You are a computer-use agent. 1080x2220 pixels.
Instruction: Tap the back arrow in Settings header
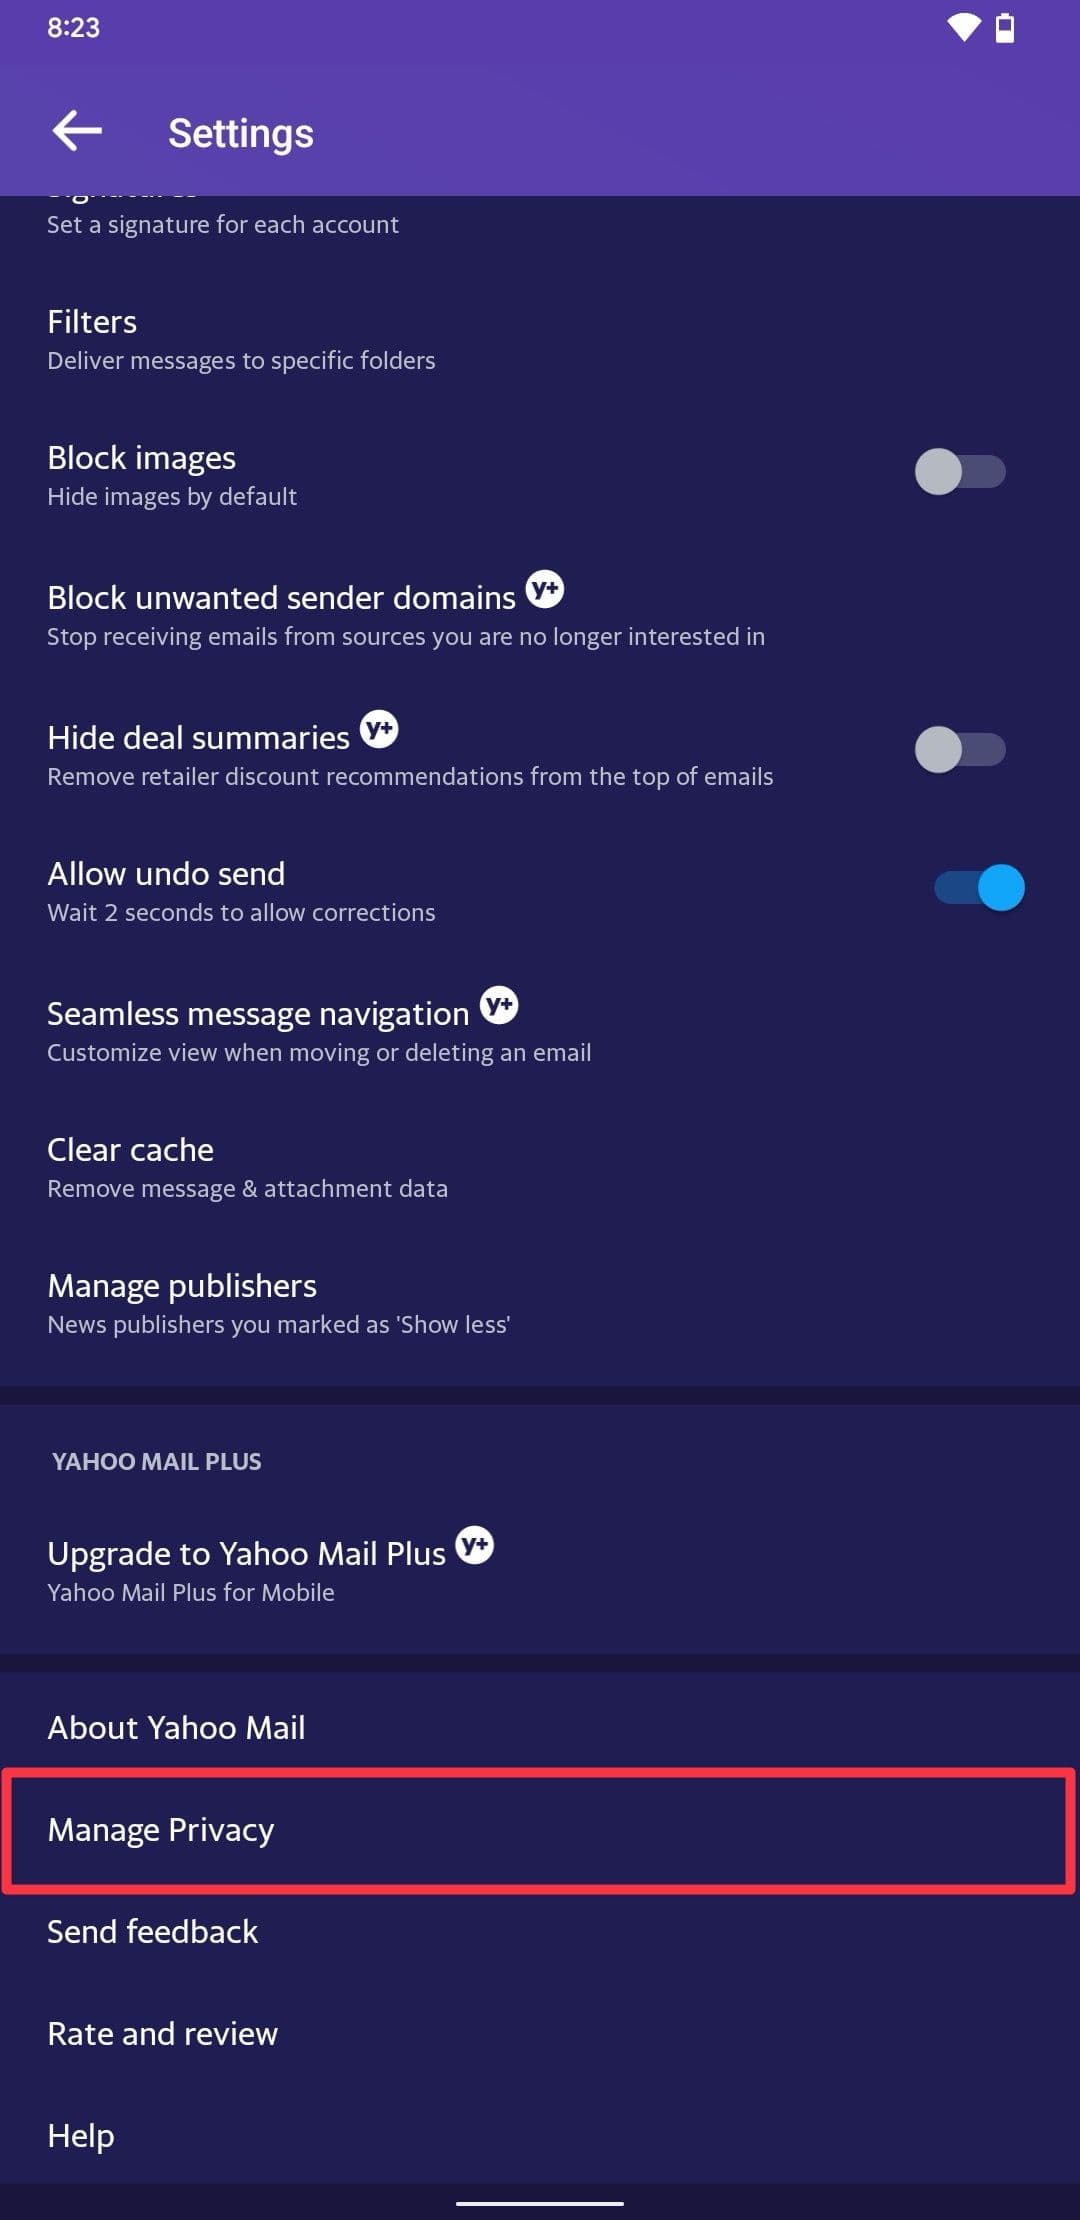[x=77, y=132]
